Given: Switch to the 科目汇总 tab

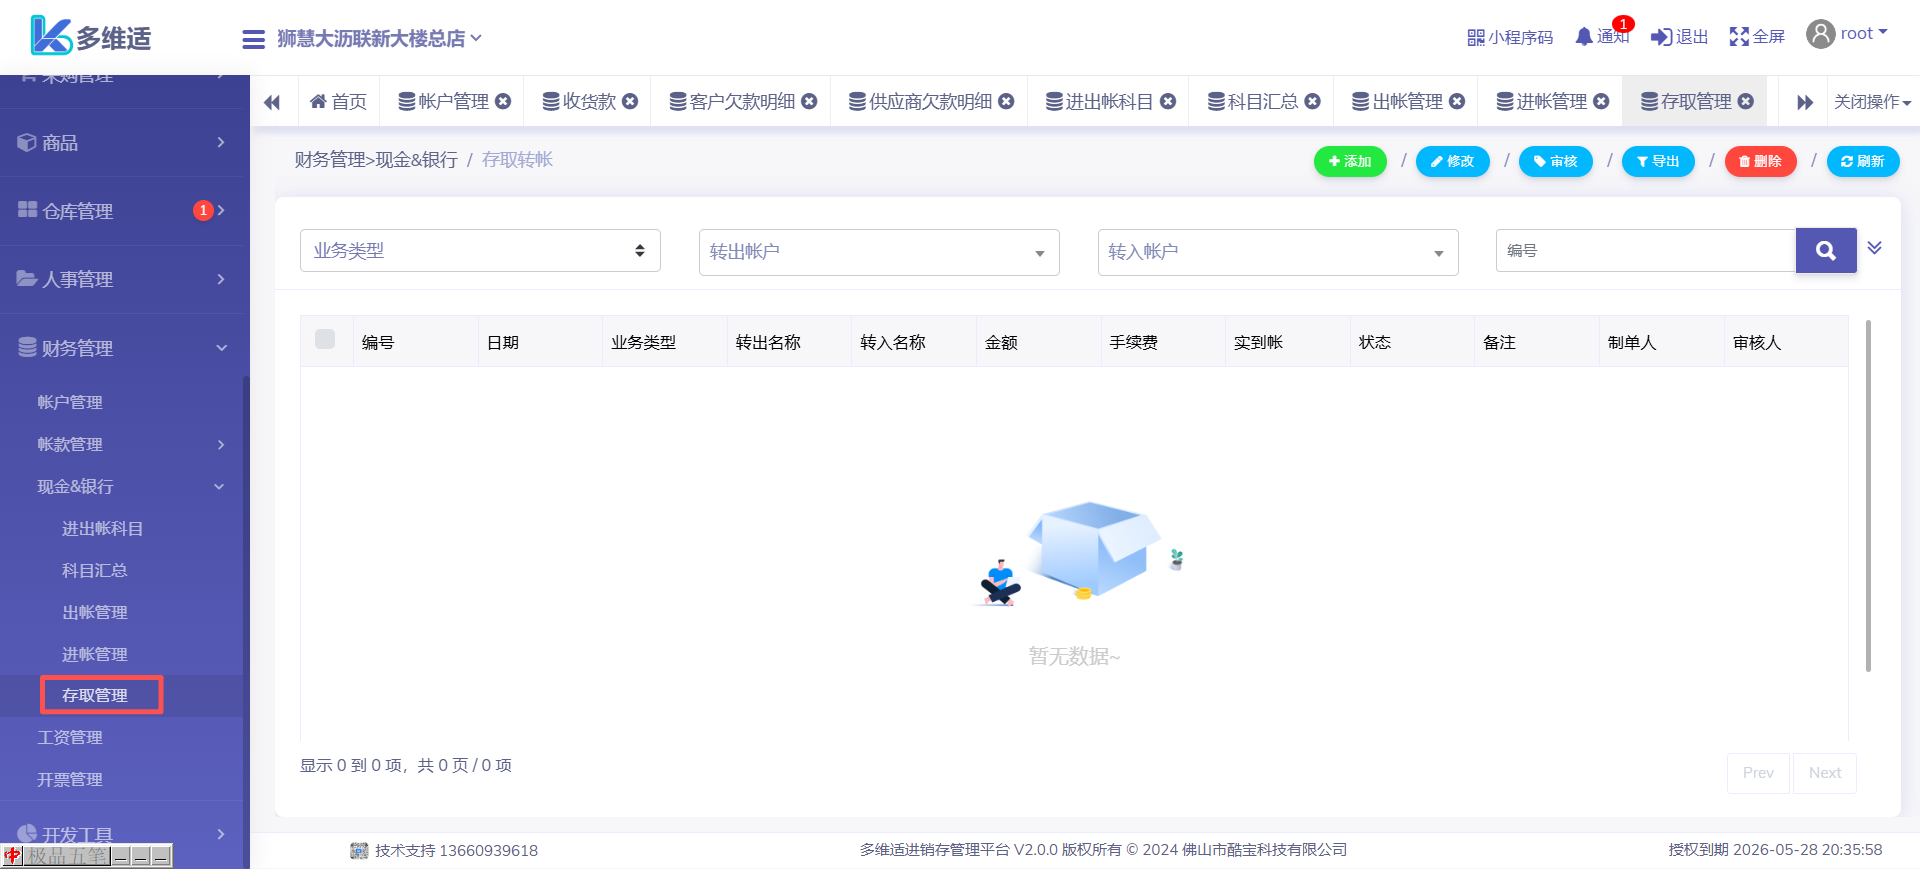Looking at the screenshot, I should pos(1262,102).
